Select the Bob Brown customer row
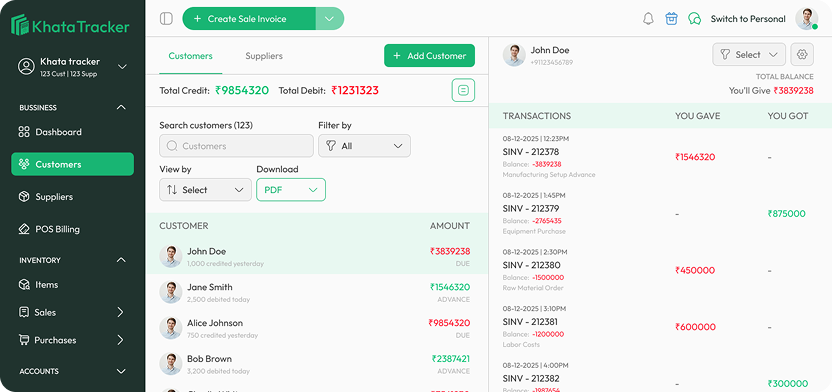This screenshot has width=832, height=392. pyautogui.click(x=317, y=364)
